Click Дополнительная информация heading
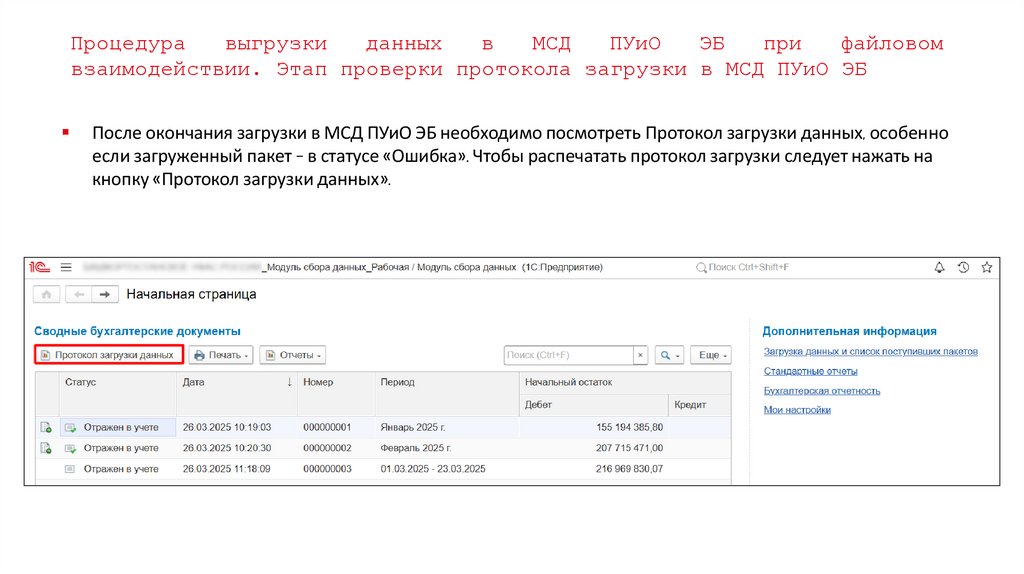1024x574 pixels. click(850, 331)
